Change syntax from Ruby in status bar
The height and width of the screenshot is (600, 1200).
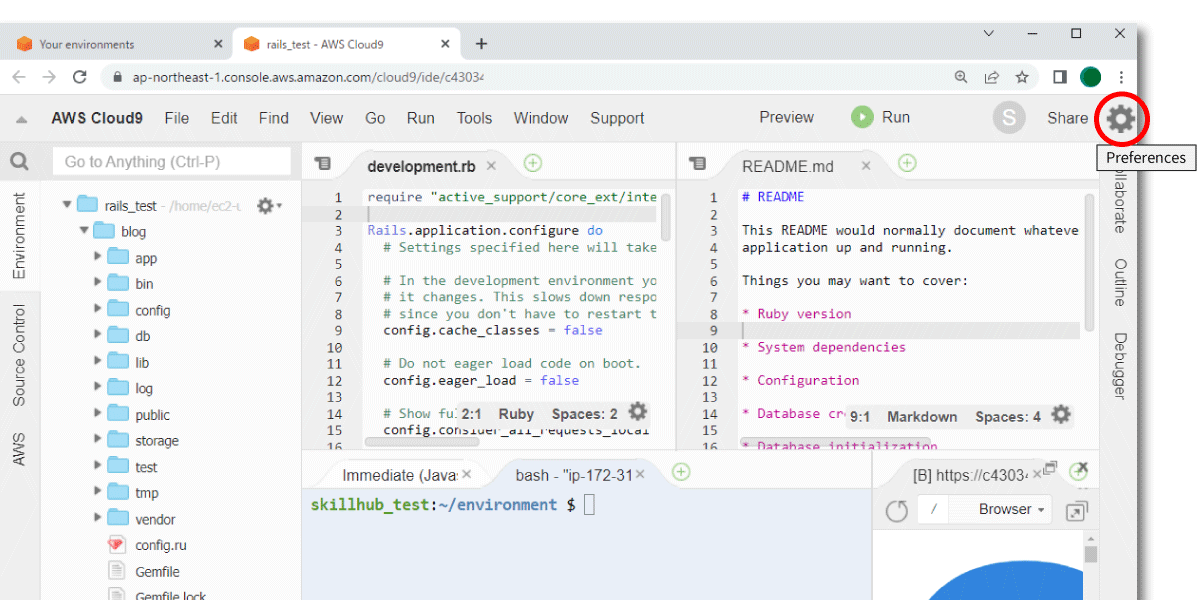[516, 413]
